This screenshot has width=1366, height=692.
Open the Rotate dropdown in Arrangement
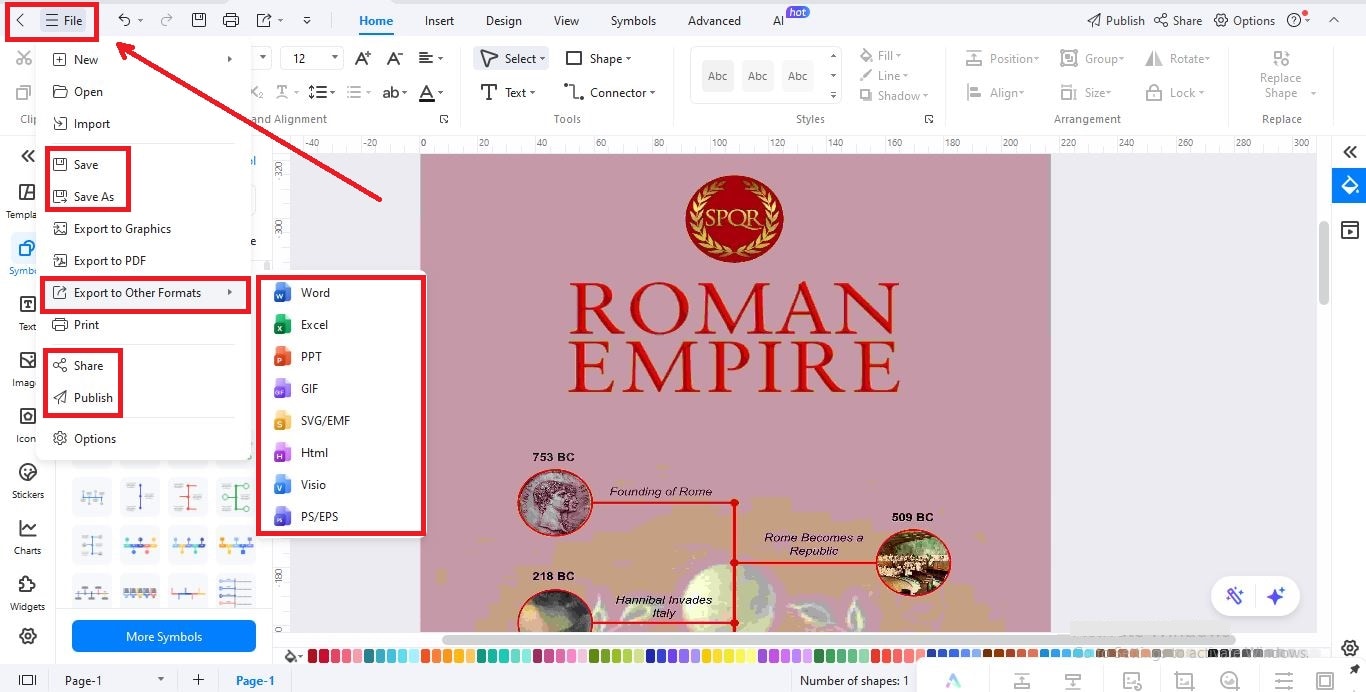click(x=1179, y=59)
